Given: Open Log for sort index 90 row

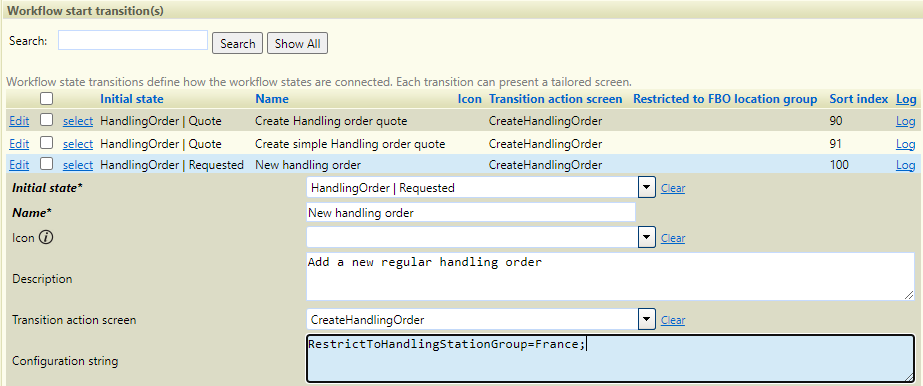Looking at the screenshot, I should point(905,121).
